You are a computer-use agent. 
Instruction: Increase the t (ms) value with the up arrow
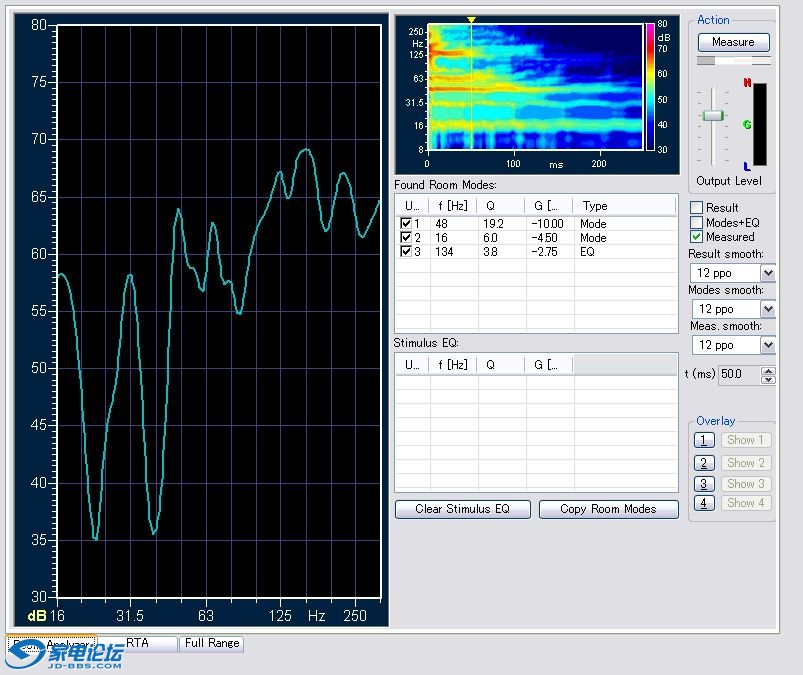(768, 370)
